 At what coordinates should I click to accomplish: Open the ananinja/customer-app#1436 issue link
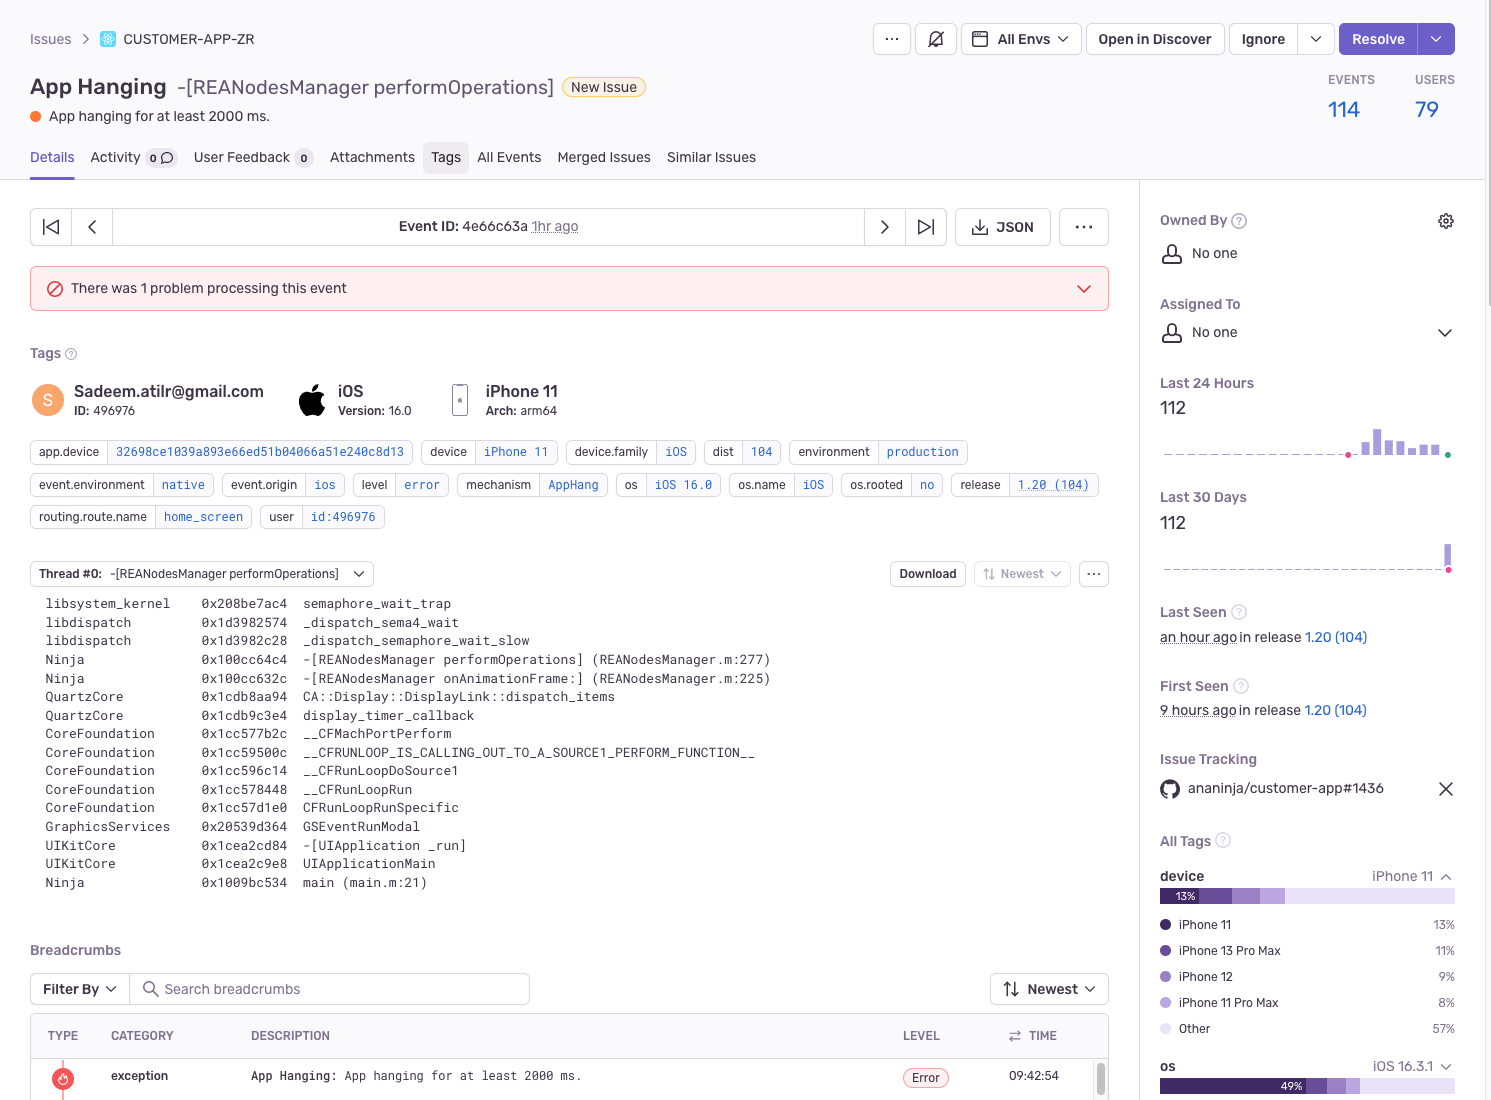pos(1286,788)
